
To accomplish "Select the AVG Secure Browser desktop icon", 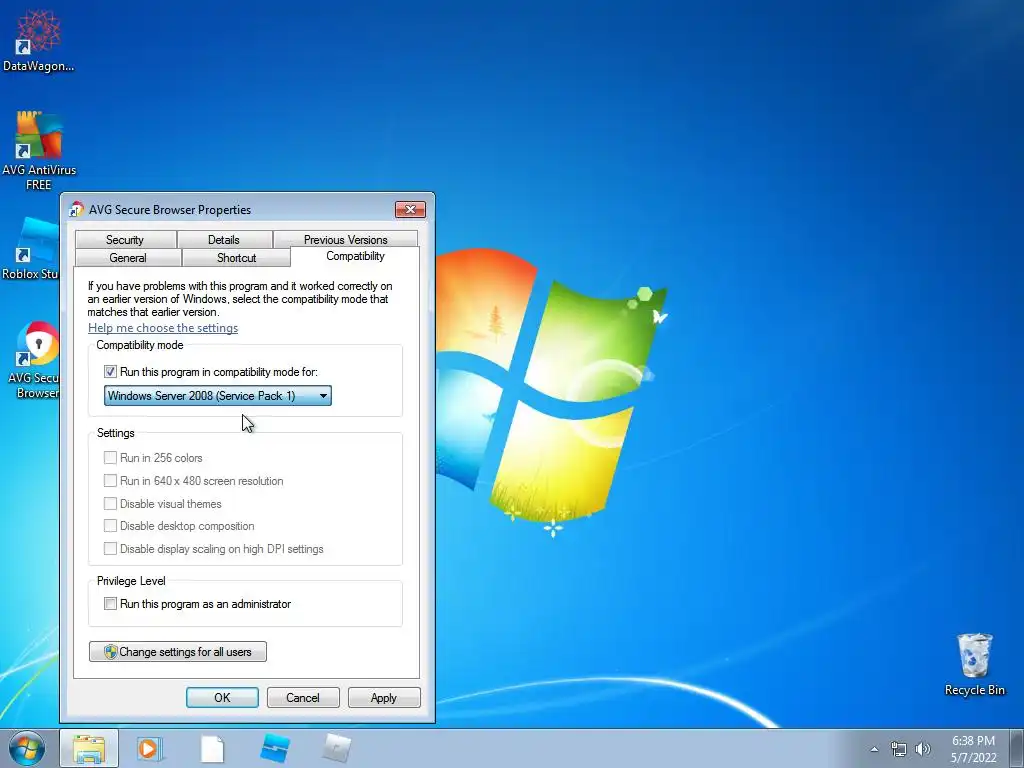I will 33,359.
